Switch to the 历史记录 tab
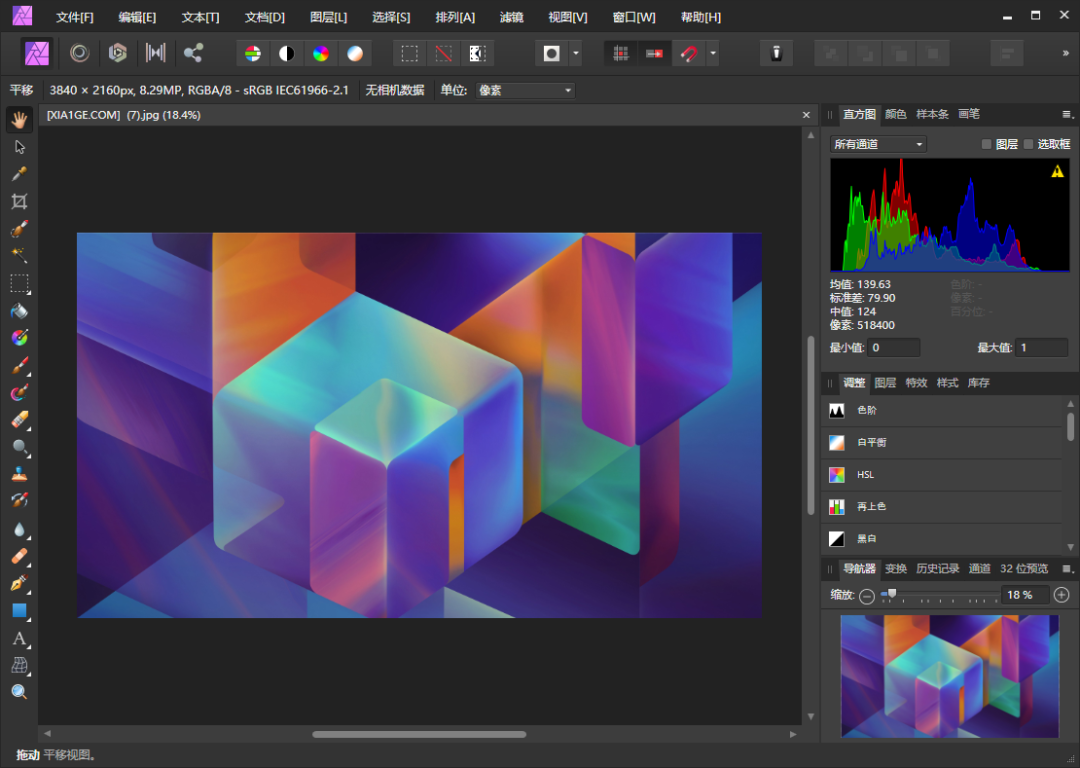This screenshot has height=768, width=1080. [x=936, y=567]
